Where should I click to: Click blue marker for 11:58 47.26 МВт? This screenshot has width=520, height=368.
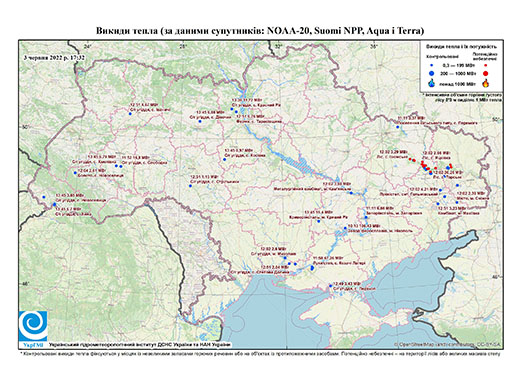pos(312,268)
